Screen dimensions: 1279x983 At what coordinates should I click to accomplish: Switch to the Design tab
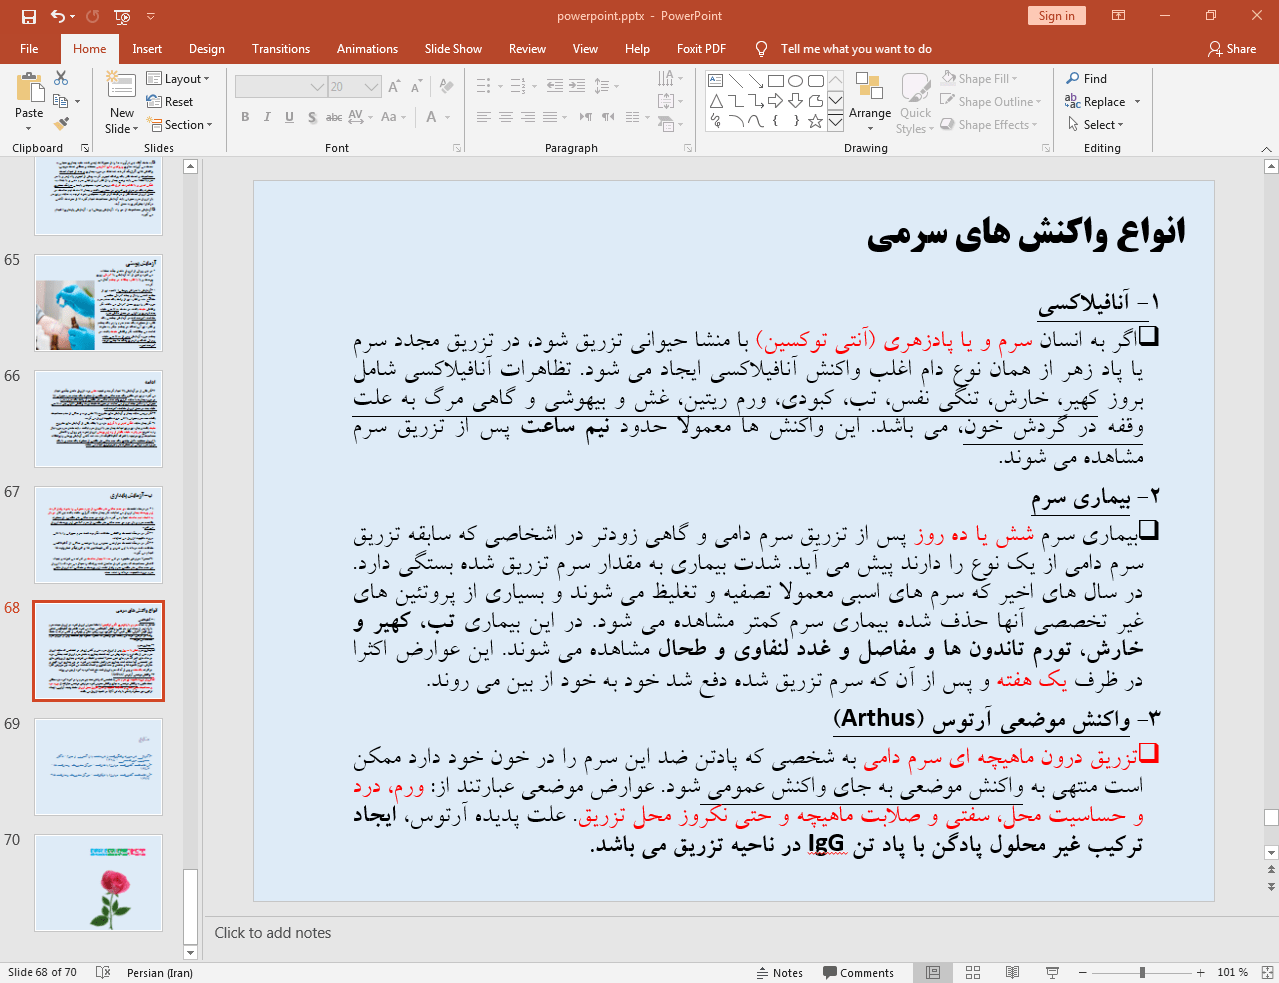pyautogui.click(x=207, y=49)
